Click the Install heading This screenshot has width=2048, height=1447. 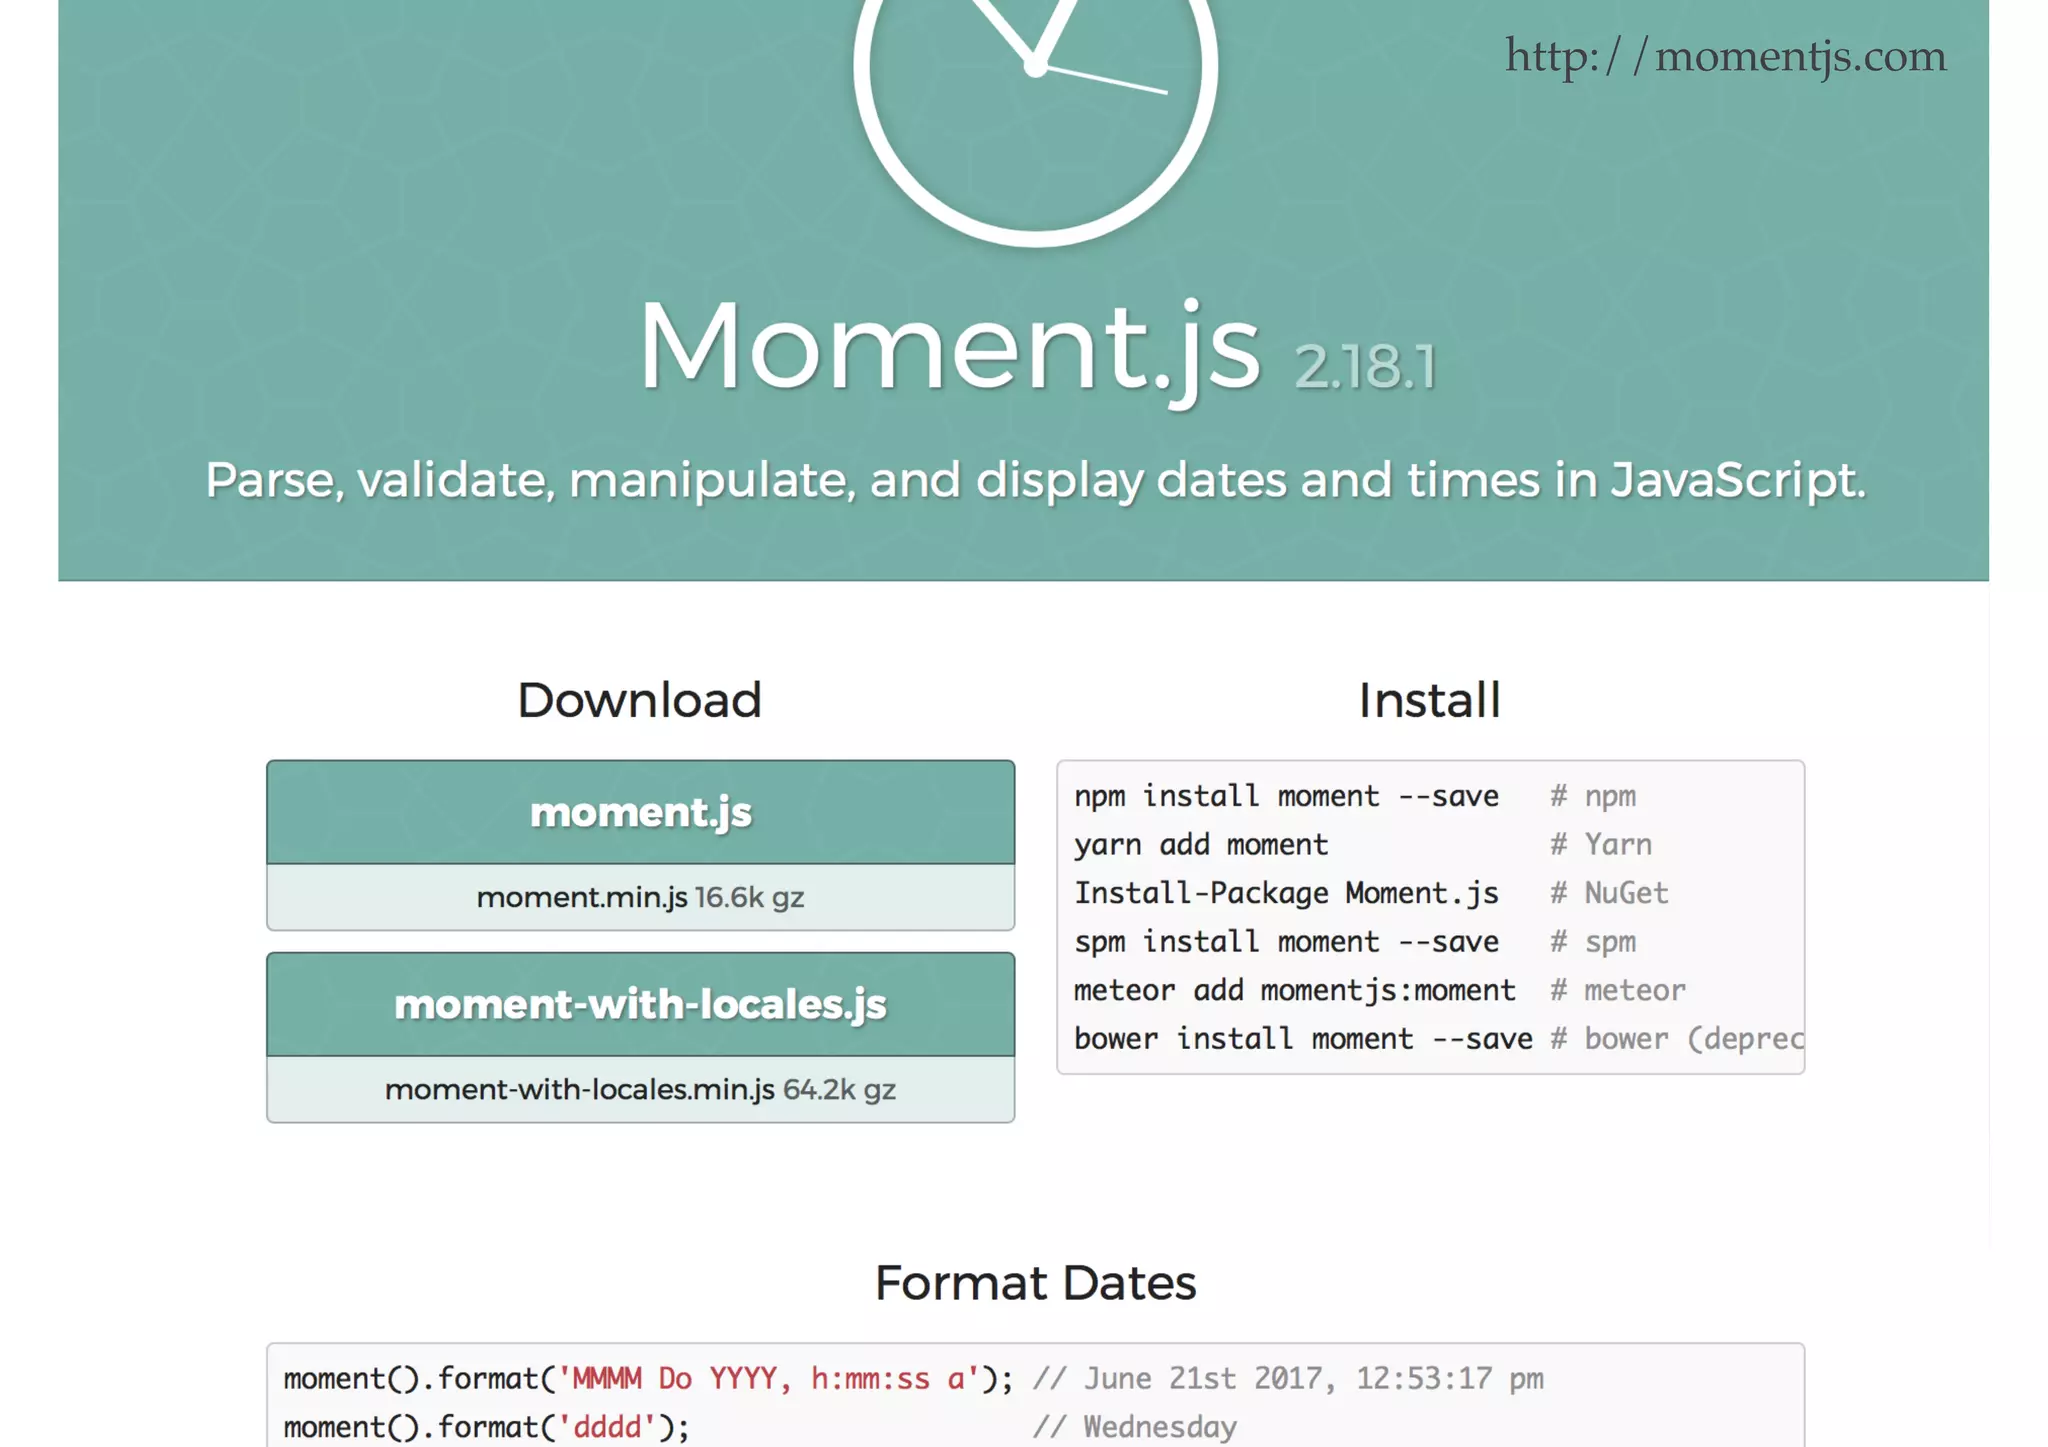(1429, 700)
